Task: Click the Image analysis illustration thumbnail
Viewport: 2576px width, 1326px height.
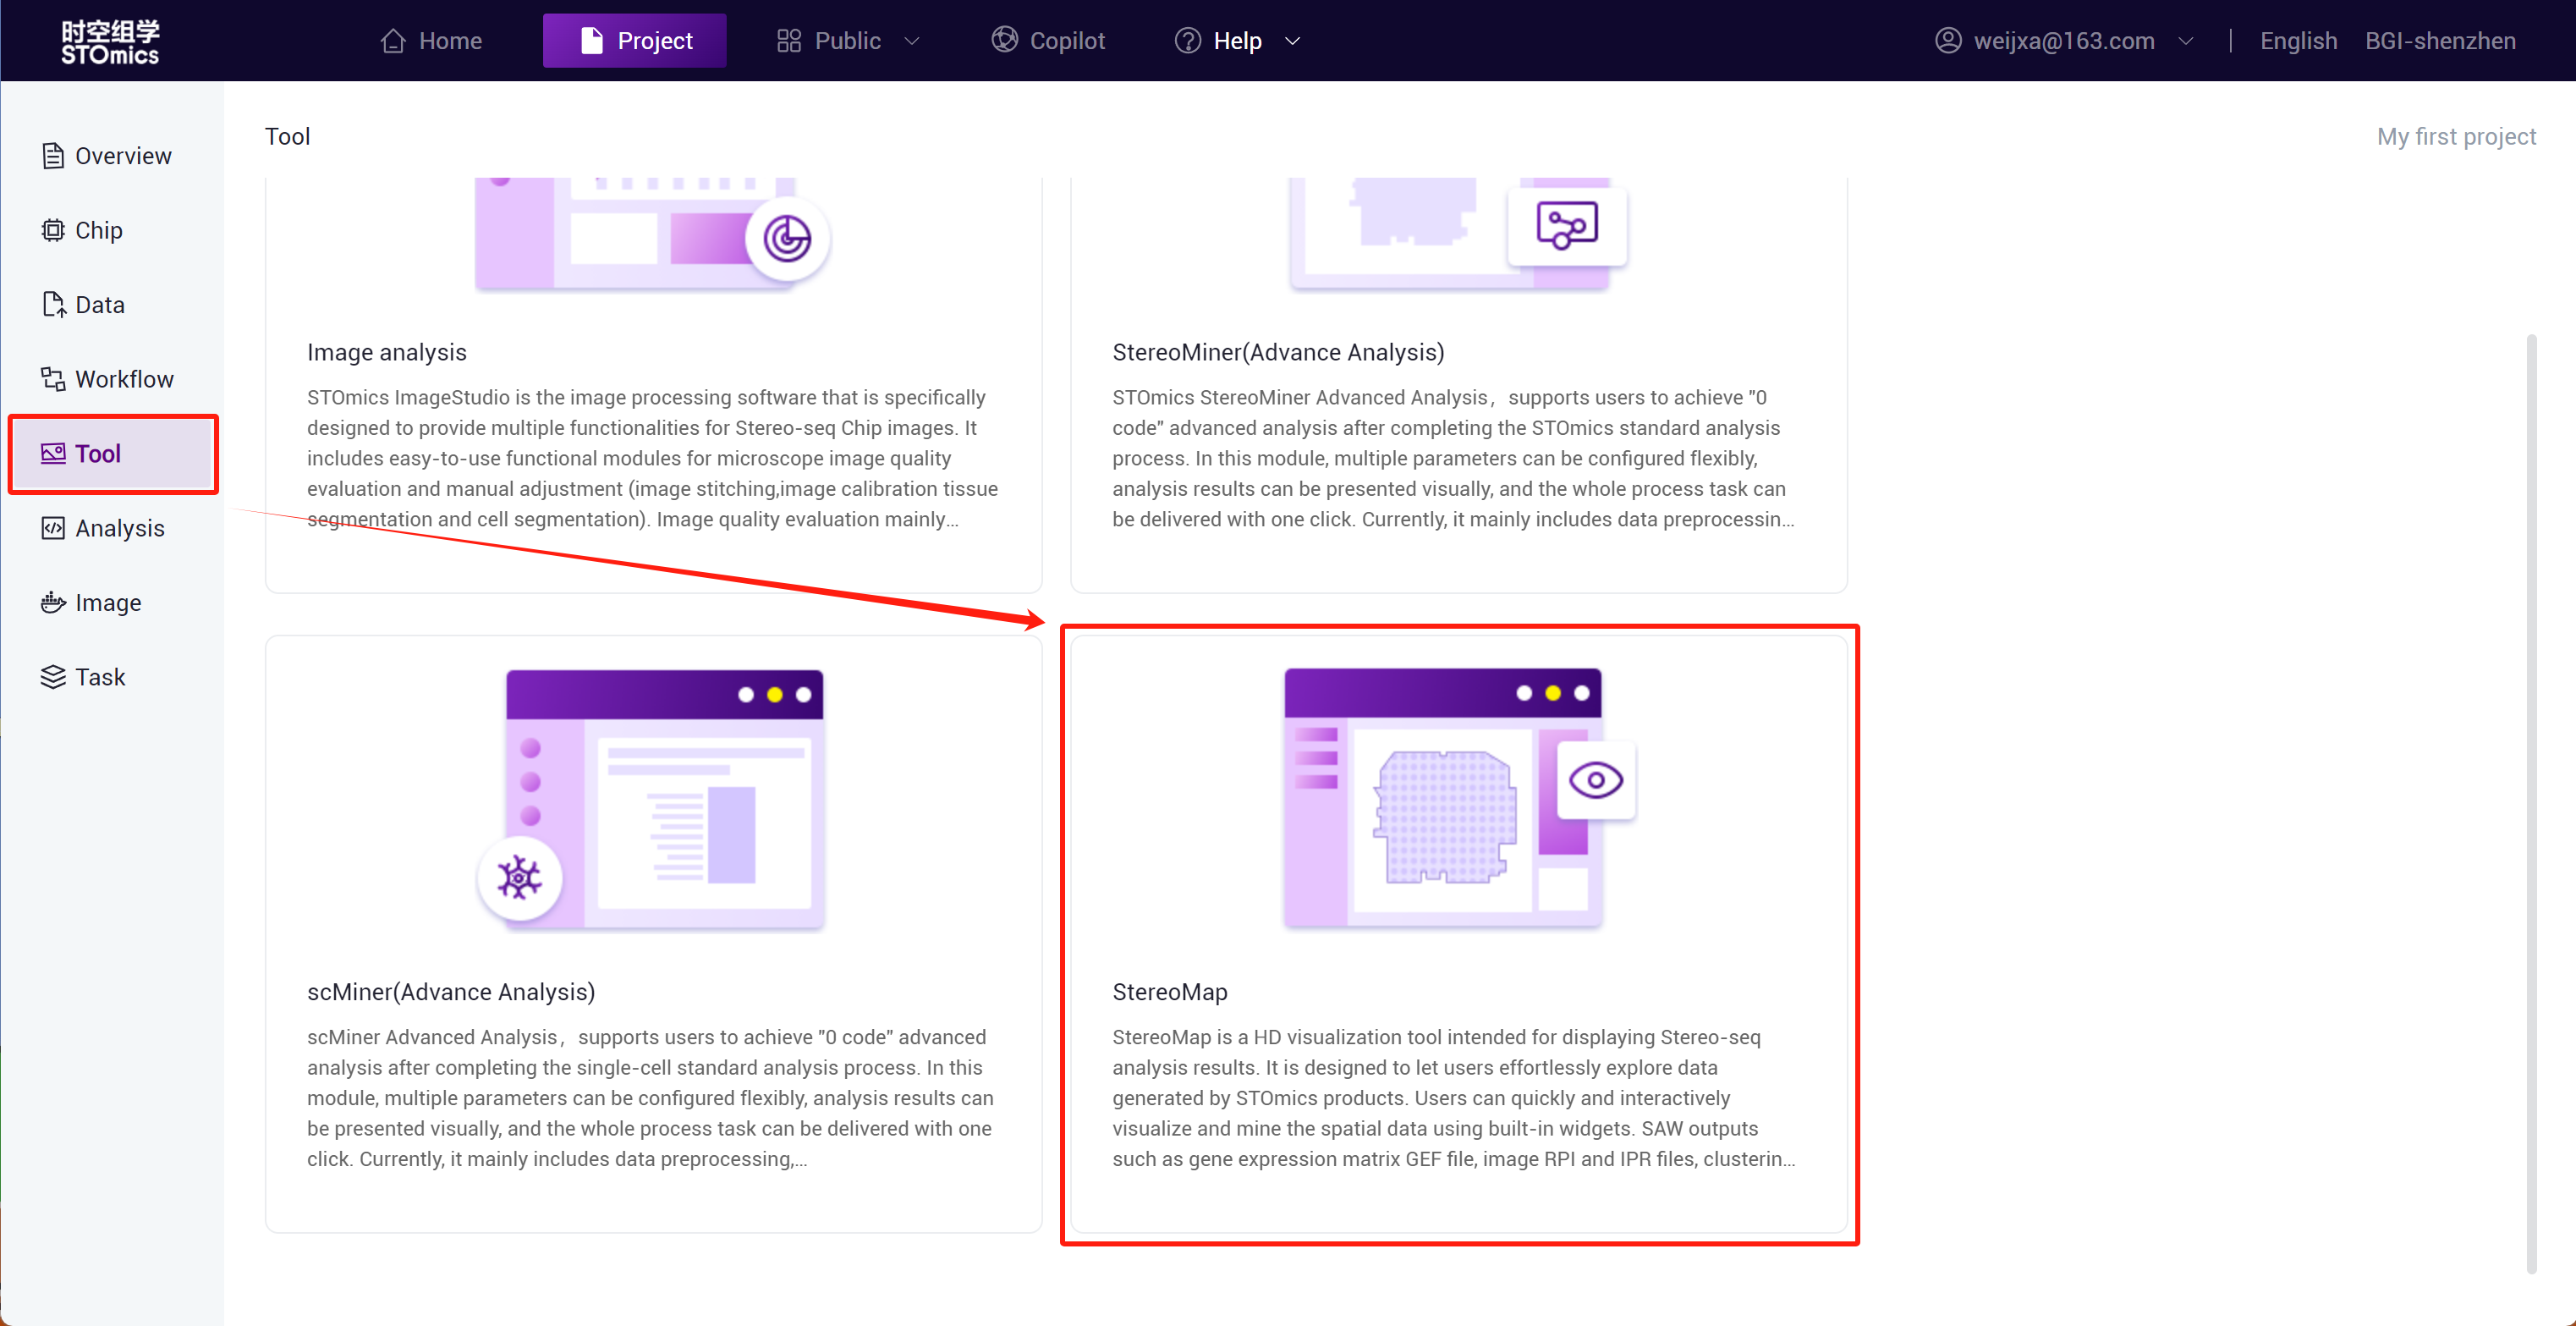Action: click(653, 235)
